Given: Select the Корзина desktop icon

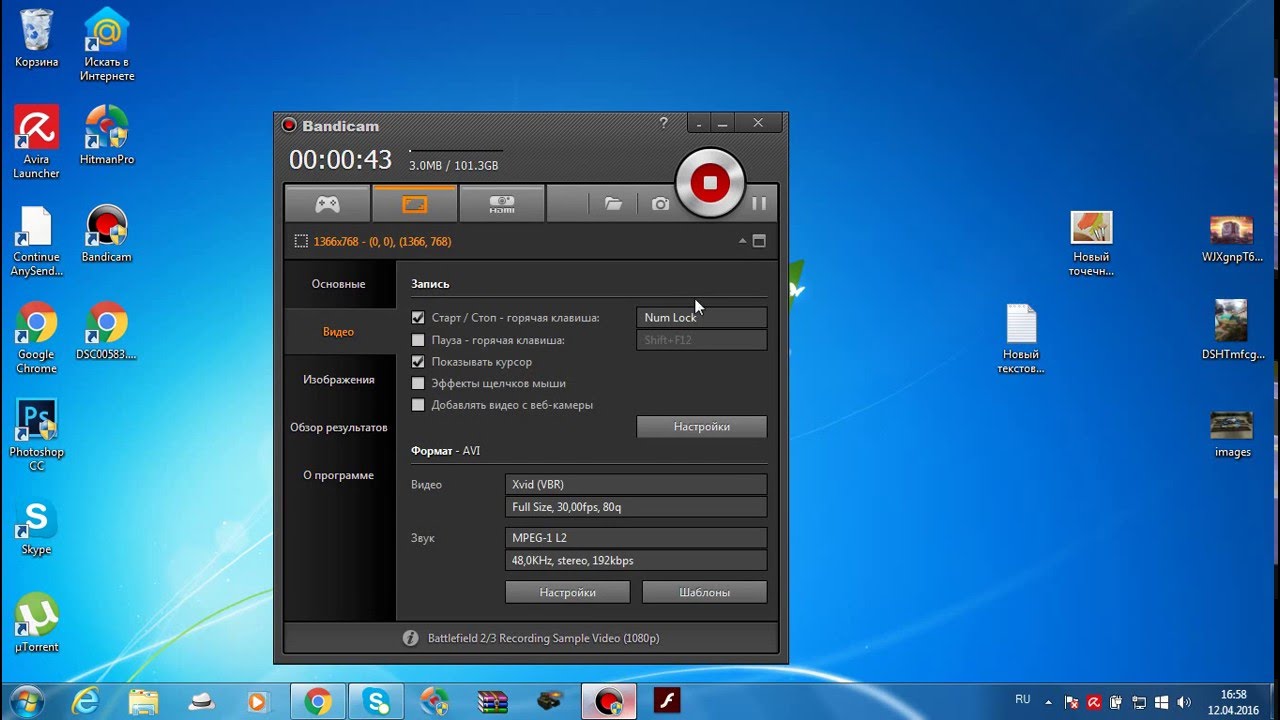Looking at the screenshot, I should point(37,38).
